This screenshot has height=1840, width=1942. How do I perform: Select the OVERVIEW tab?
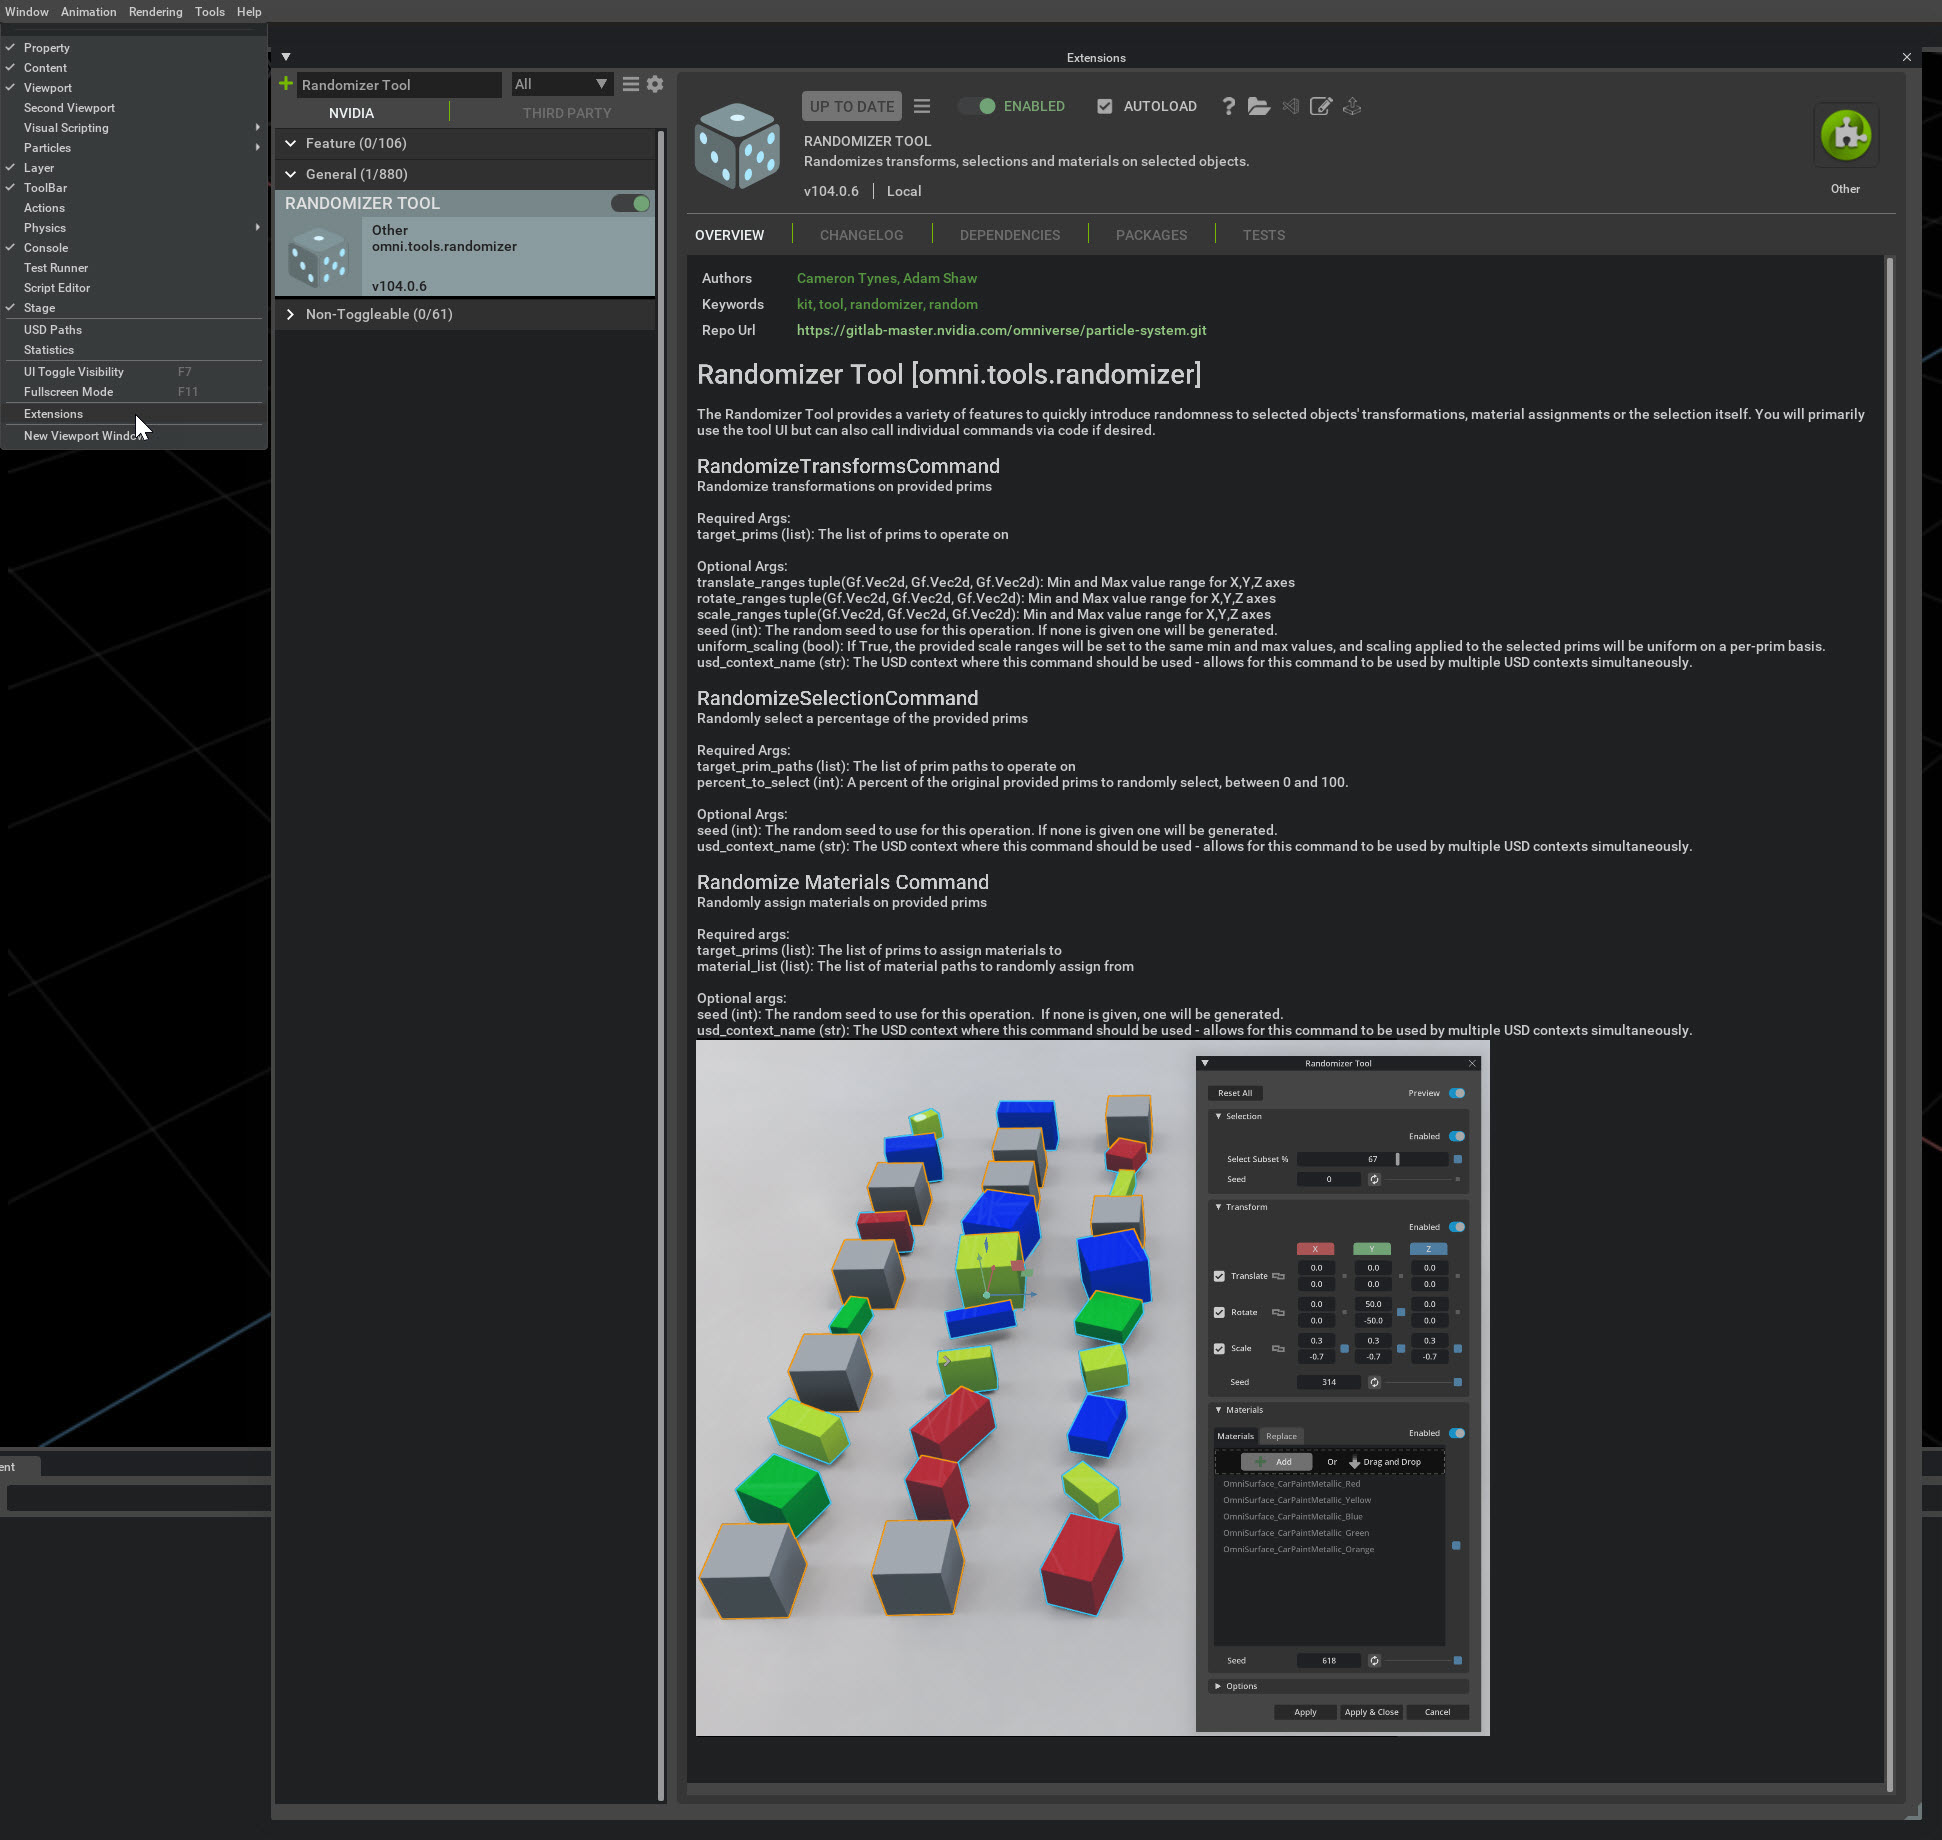click(x=729, y=235)
